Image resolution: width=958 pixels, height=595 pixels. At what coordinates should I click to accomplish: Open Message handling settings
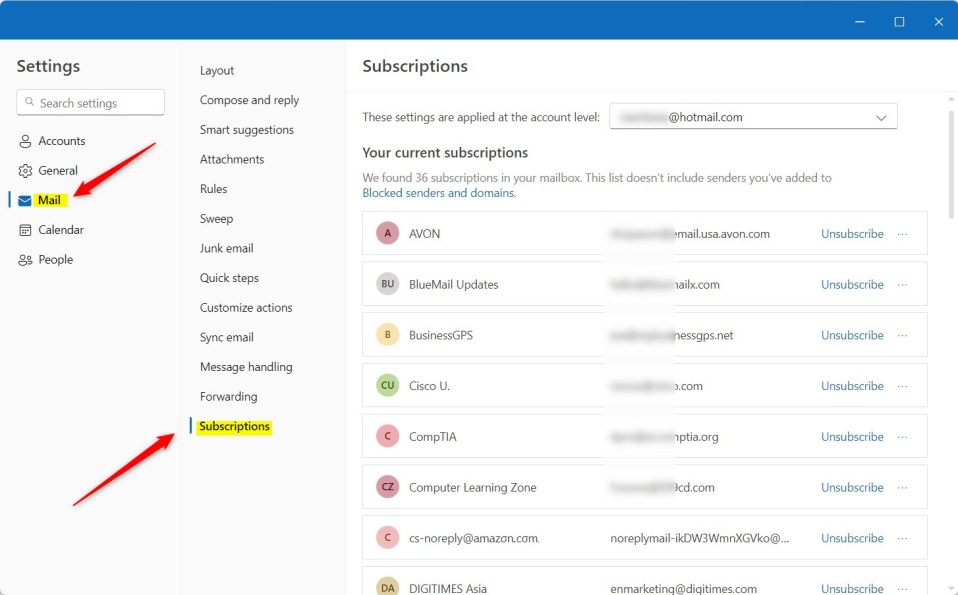[x=246, y=367]
